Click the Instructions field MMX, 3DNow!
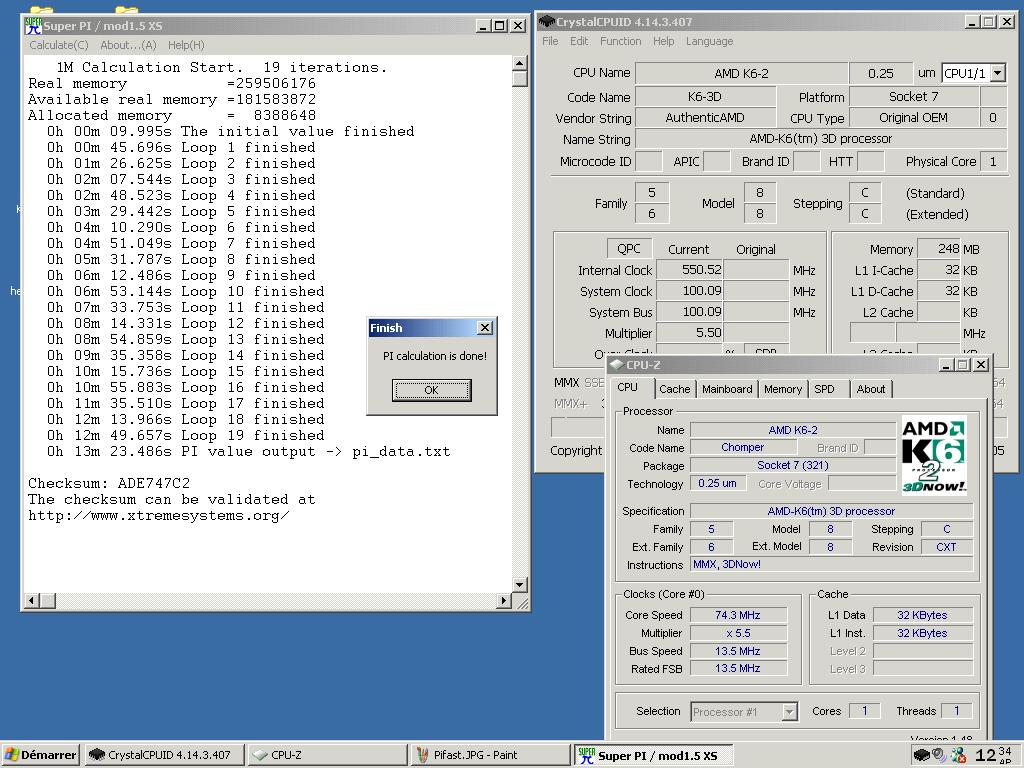 coord(831,564)
